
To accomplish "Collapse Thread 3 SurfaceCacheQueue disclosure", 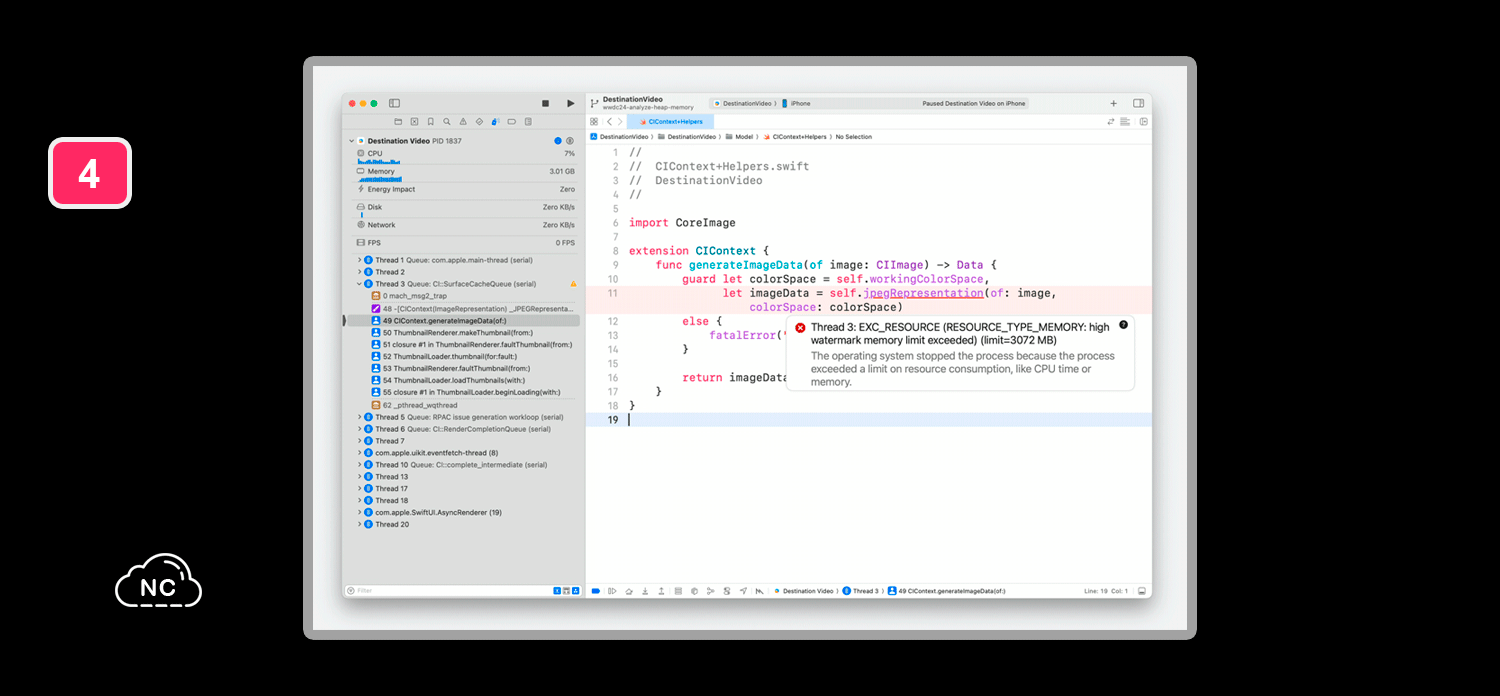I will (x=359, y=284).
